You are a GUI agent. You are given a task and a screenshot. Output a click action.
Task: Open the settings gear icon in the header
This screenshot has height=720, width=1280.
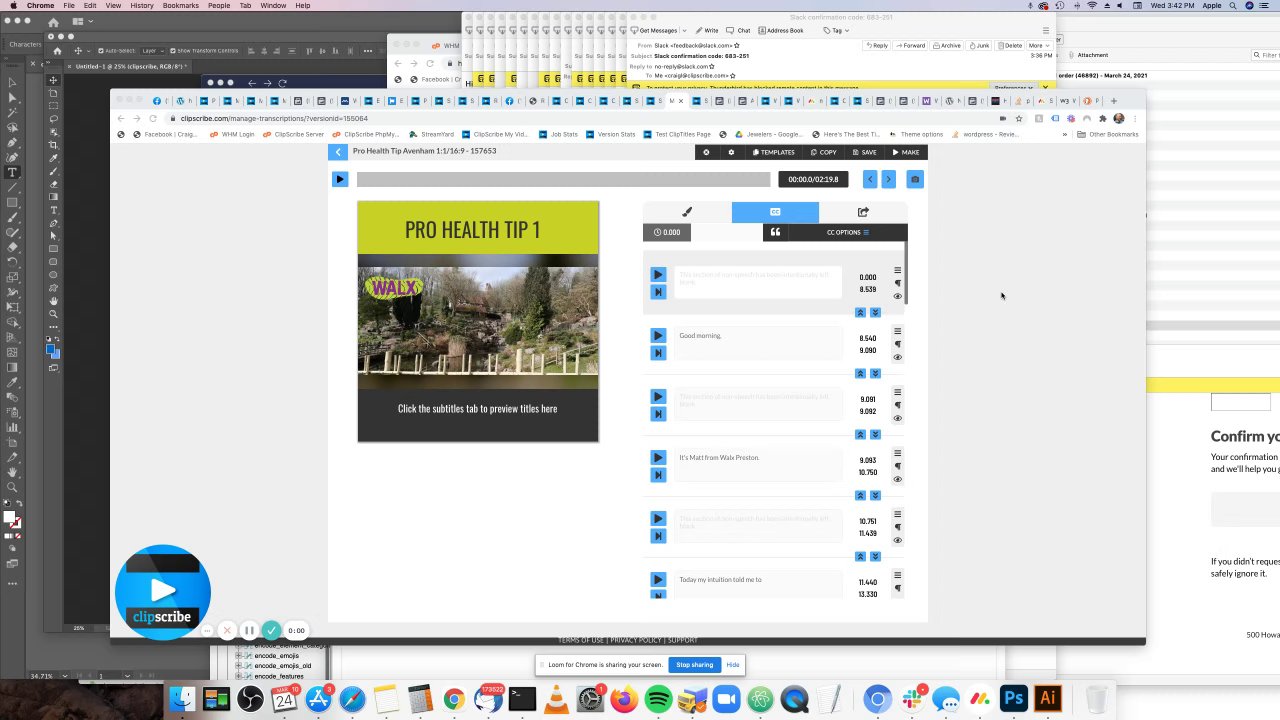pos(731,152)
